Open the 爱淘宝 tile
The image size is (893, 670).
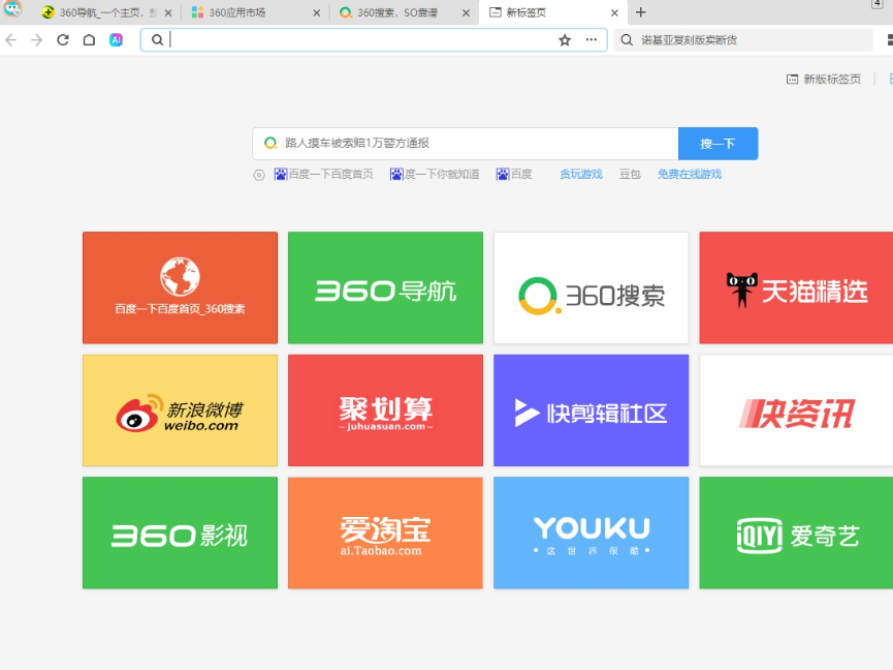386,533
